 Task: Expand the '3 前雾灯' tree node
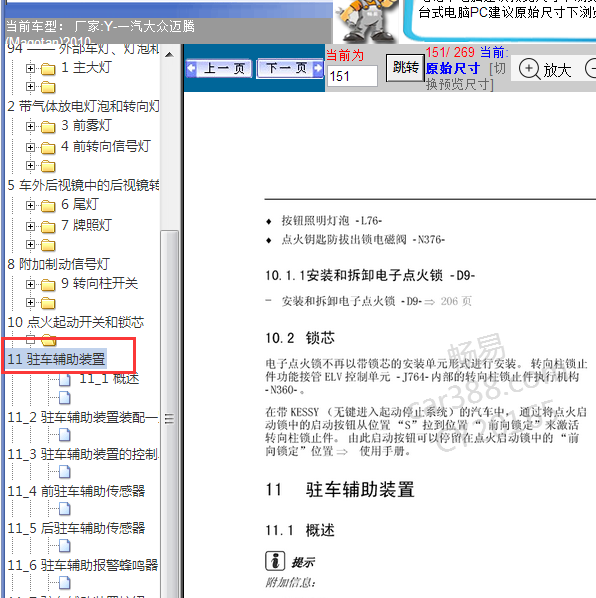point(30,126)
